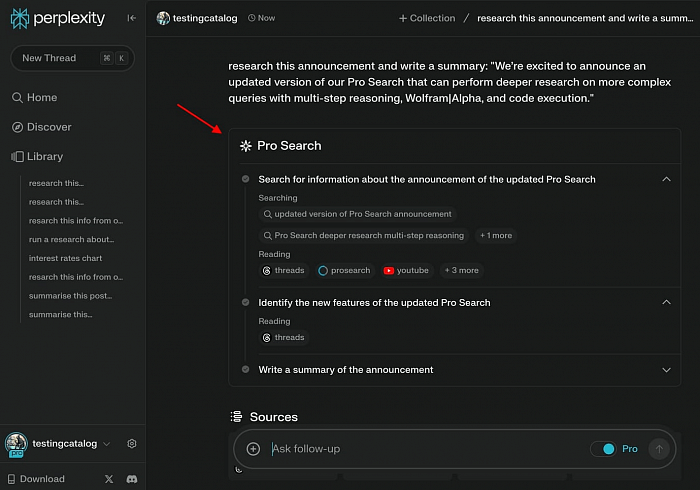Open account menu with the chevron beside testingcatalog
Viewport: 700px width, 490px height.
pyautogui.click(x=106, y=444)
